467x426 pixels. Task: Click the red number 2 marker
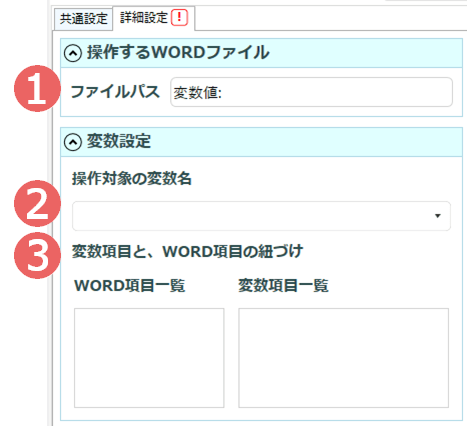(x=37, y=203)
